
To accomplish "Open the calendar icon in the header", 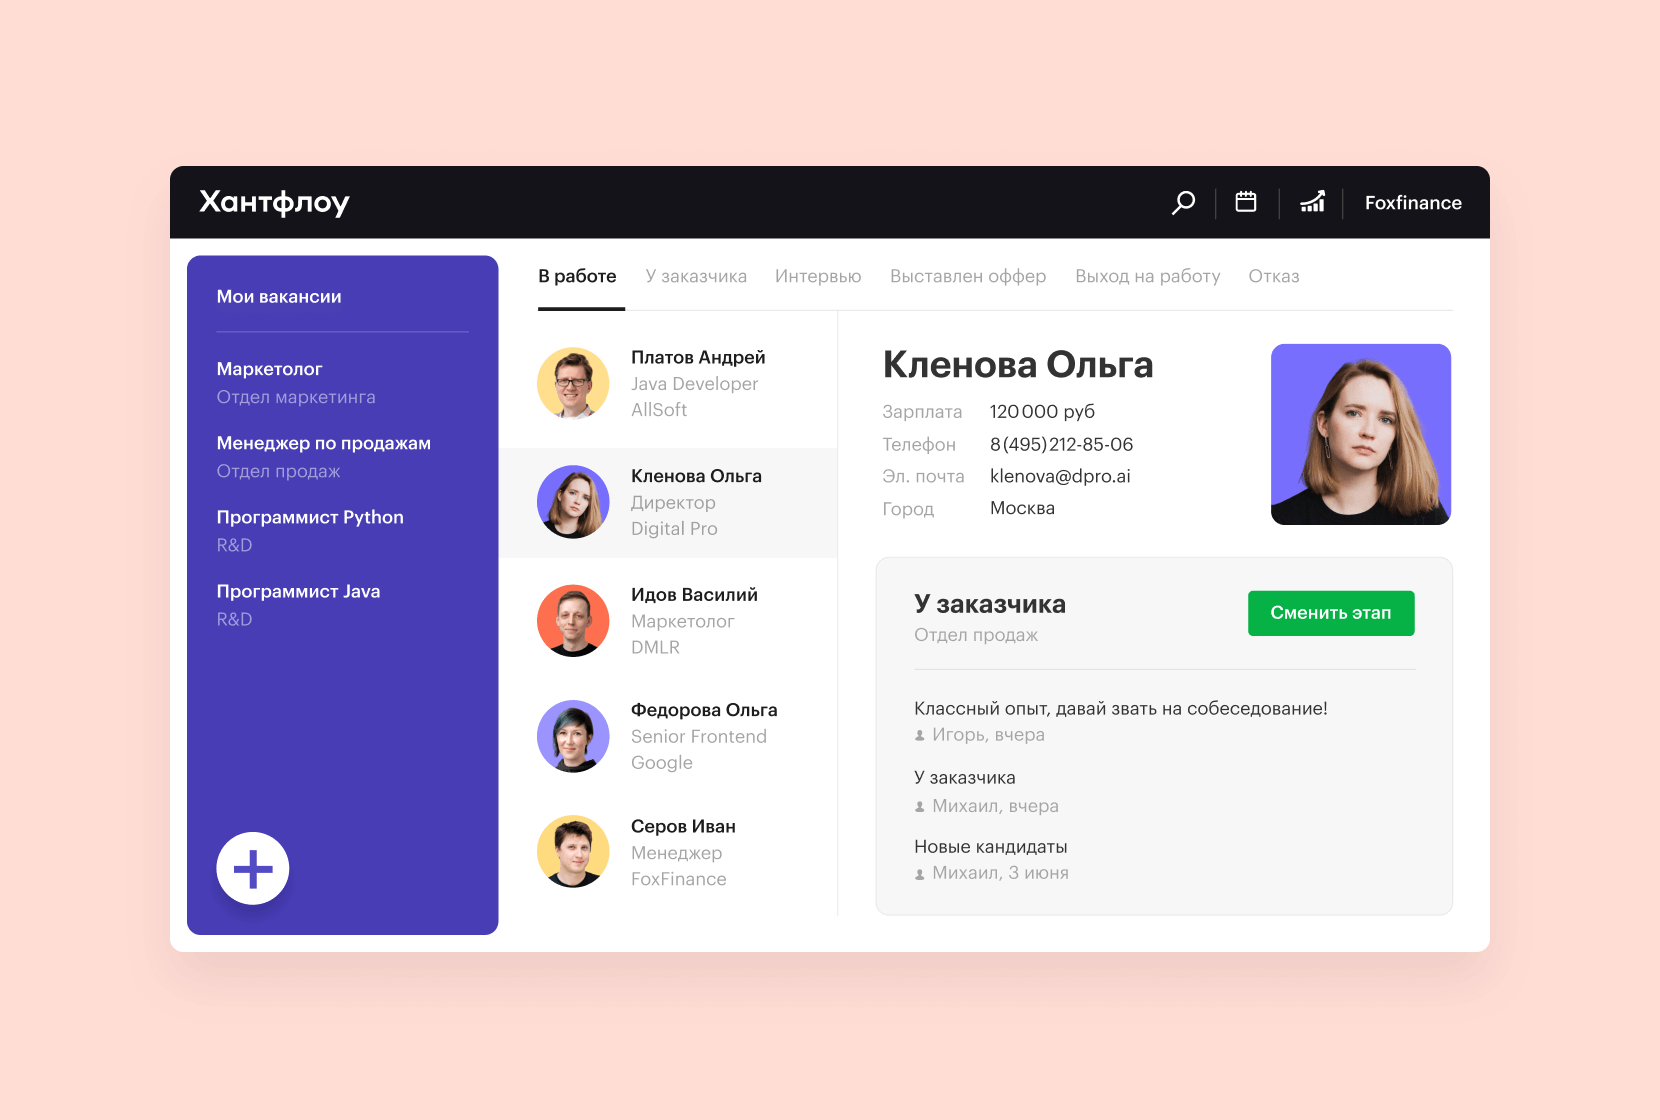I will [1246, 202].
